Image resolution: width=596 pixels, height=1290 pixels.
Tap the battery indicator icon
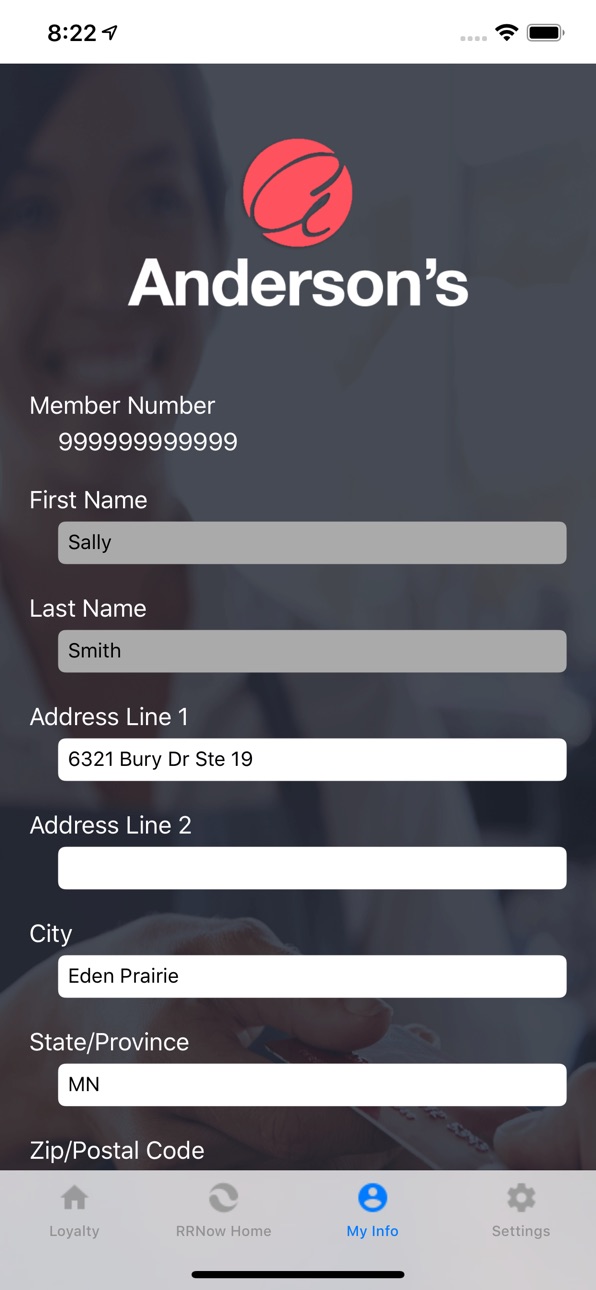(x=546, y=33)
